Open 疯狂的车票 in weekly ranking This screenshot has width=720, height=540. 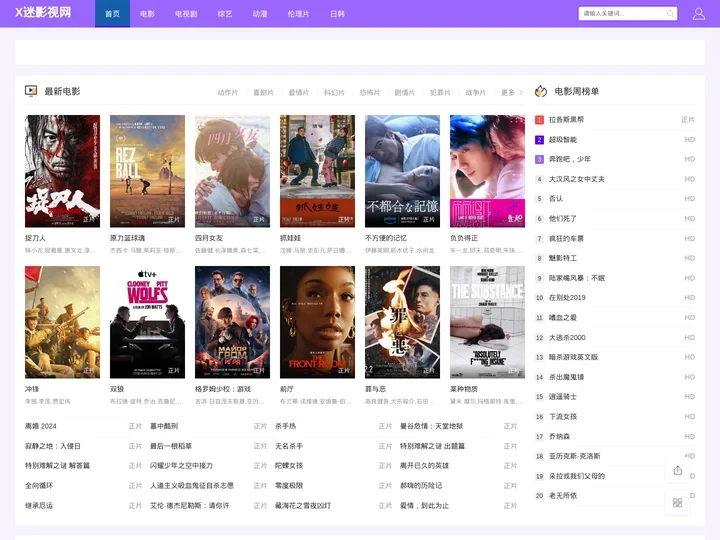[566, 238]
